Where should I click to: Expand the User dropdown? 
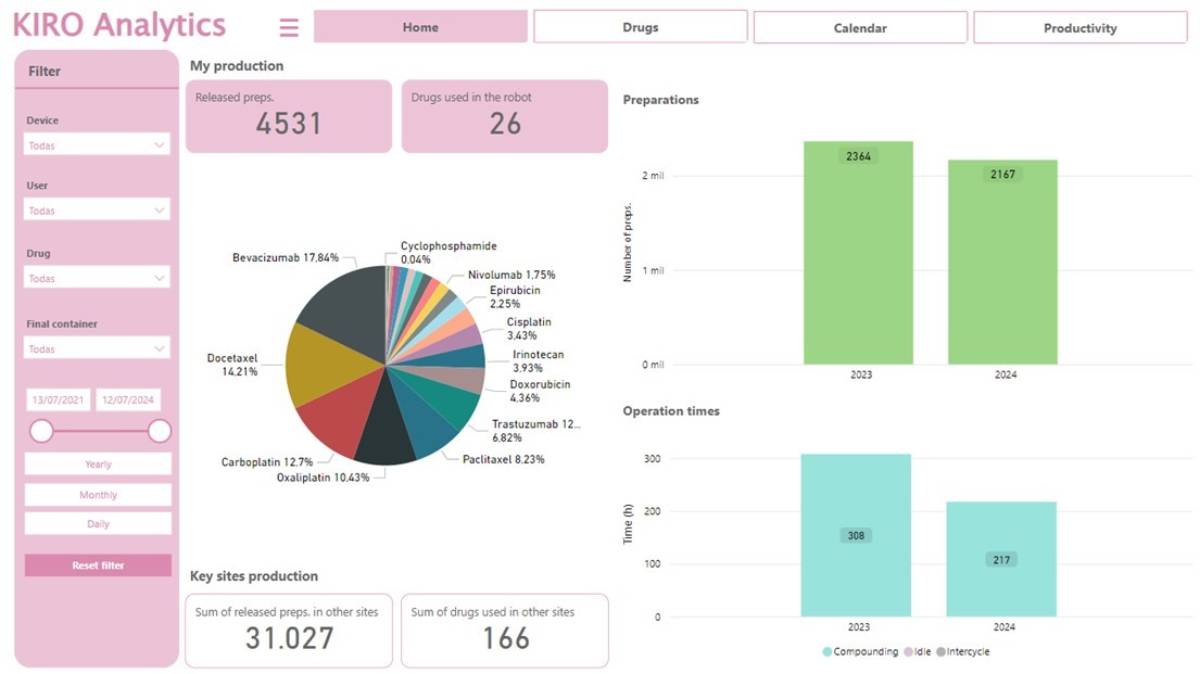point(97,210)
